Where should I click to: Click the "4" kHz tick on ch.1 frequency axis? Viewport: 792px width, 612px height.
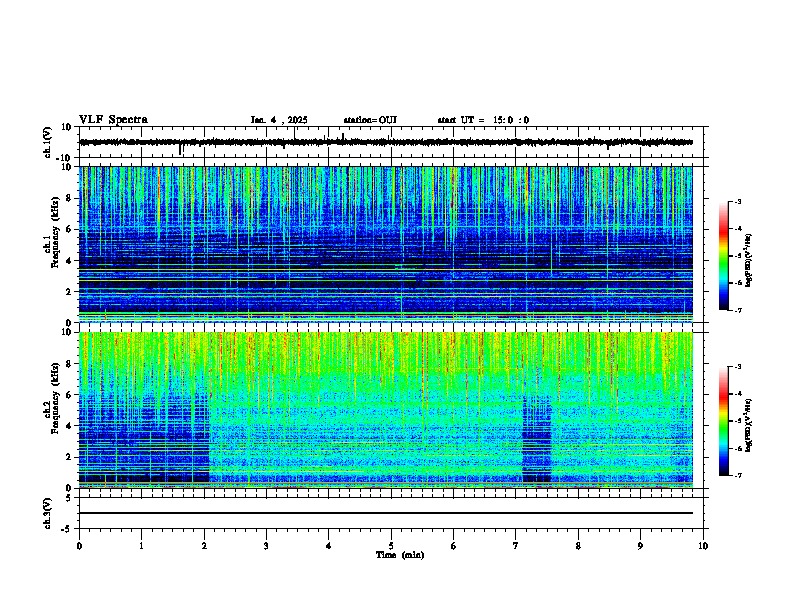click(69, 261)
